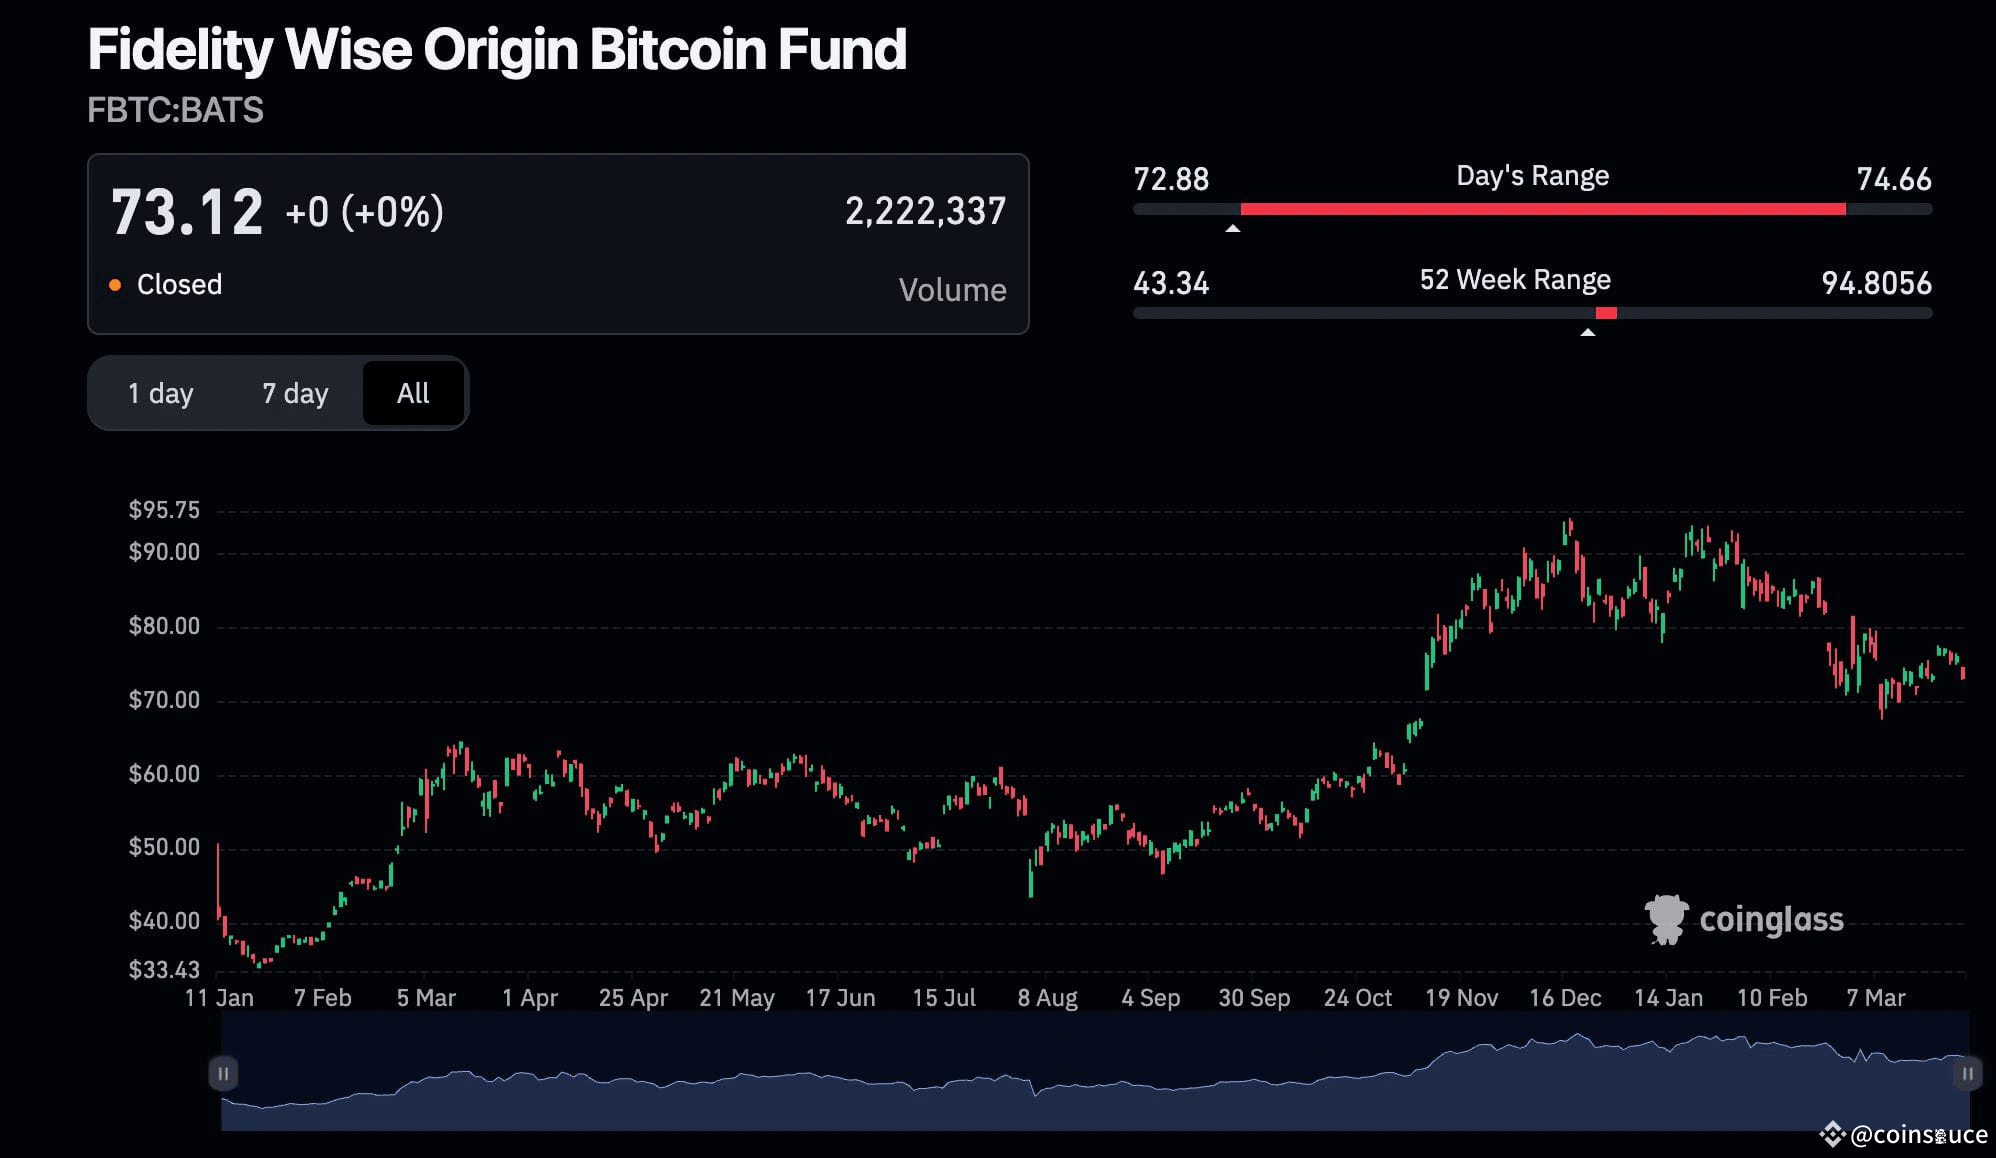Click the coinglass bull logo icon
The height and width of the screenshot is (1158, 1996).
[1665, 918]
